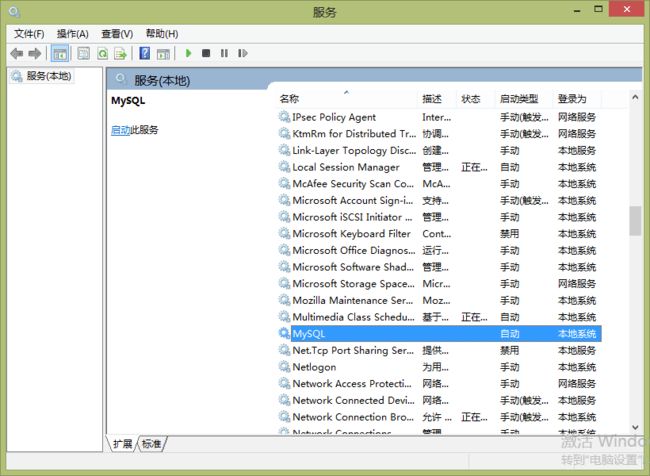Click 正在... status of Local Session Manager
This screenshot has width=650, height=476.
tap(474, 167)
